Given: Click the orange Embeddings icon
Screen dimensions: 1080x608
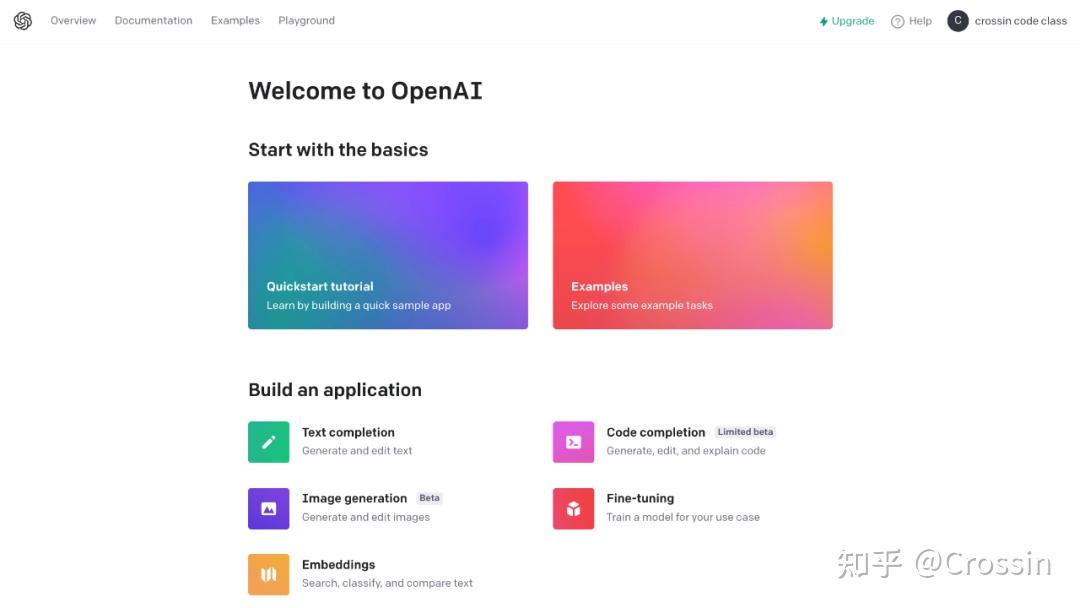Looking at the screenshot, I should click(269, 574).
